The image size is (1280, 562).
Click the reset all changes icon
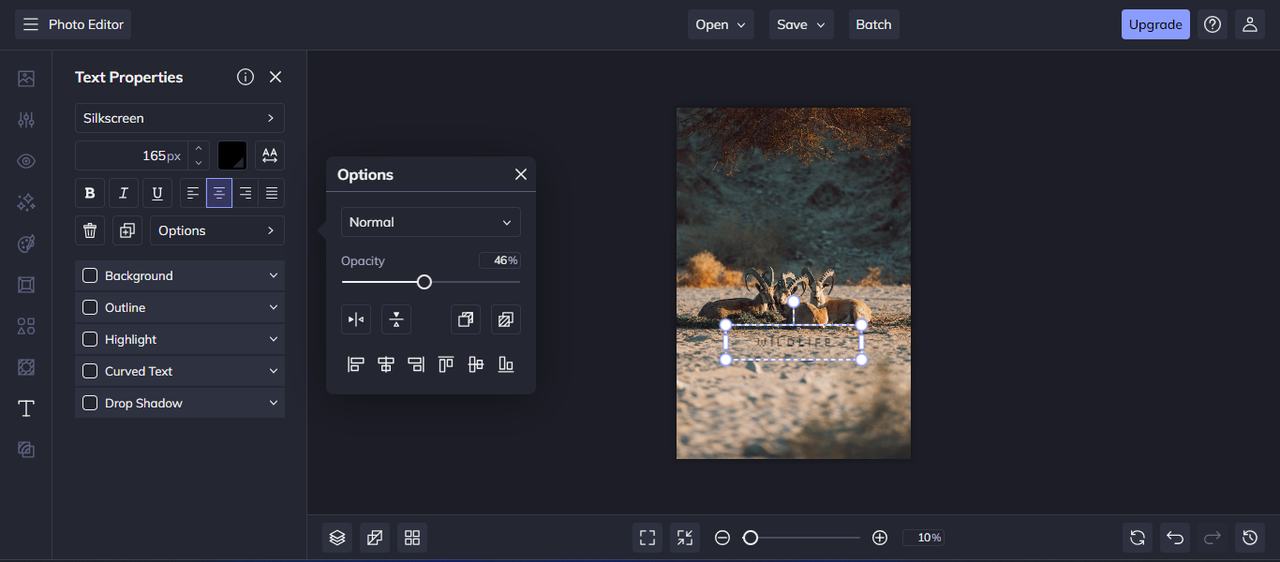point(1137,538)
